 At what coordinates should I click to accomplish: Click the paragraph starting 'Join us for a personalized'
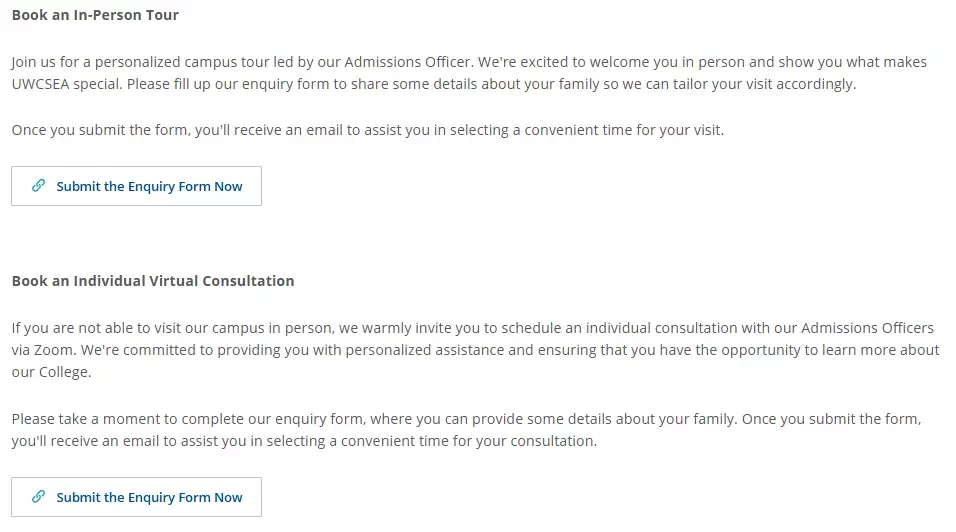469,73
